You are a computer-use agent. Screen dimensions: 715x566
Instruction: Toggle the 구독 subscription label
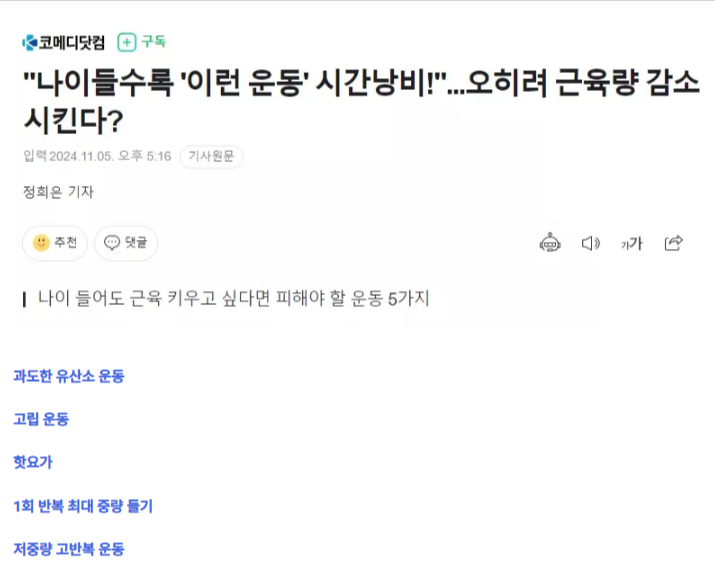(153, 42)
